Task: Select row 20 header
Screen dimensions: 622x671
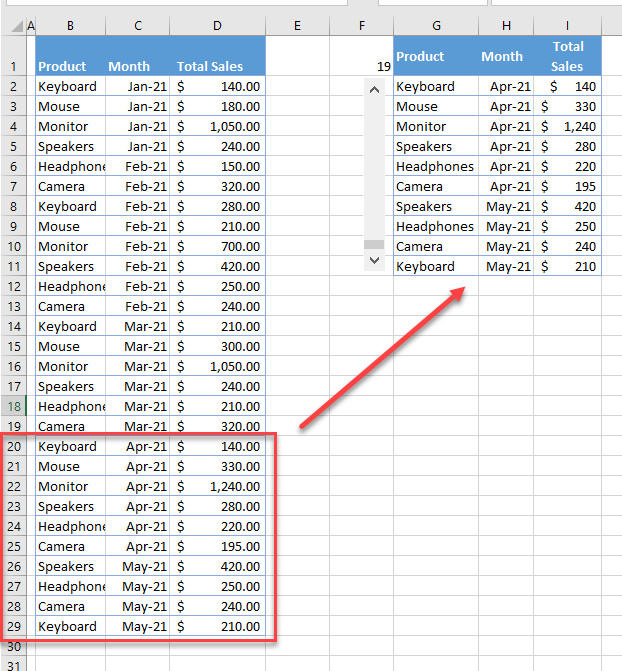Action: click(x=12, y=446)
